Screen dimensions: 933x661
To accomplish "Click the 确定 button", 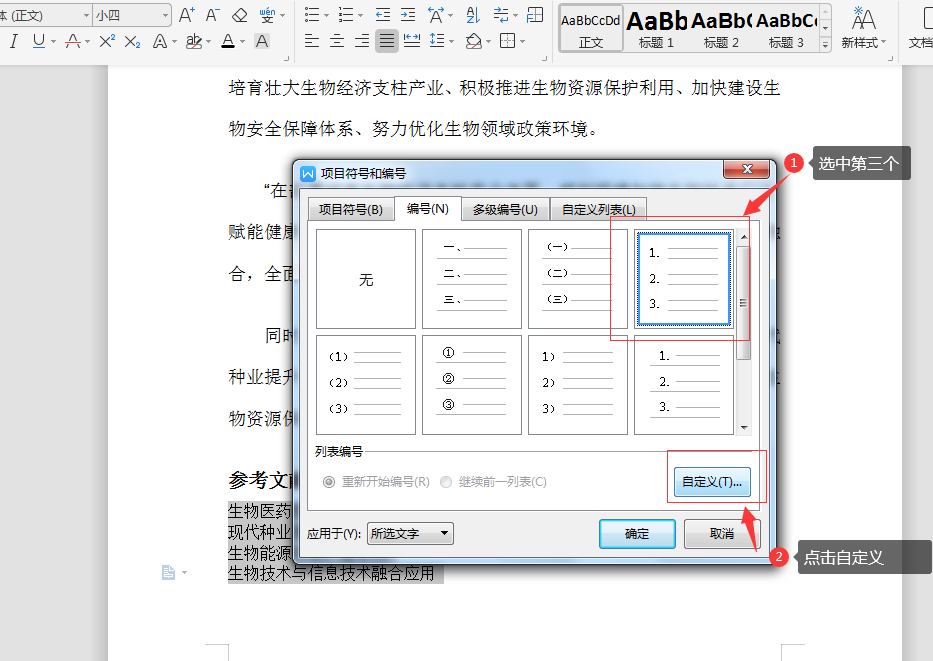I will [x=637, y=534].
